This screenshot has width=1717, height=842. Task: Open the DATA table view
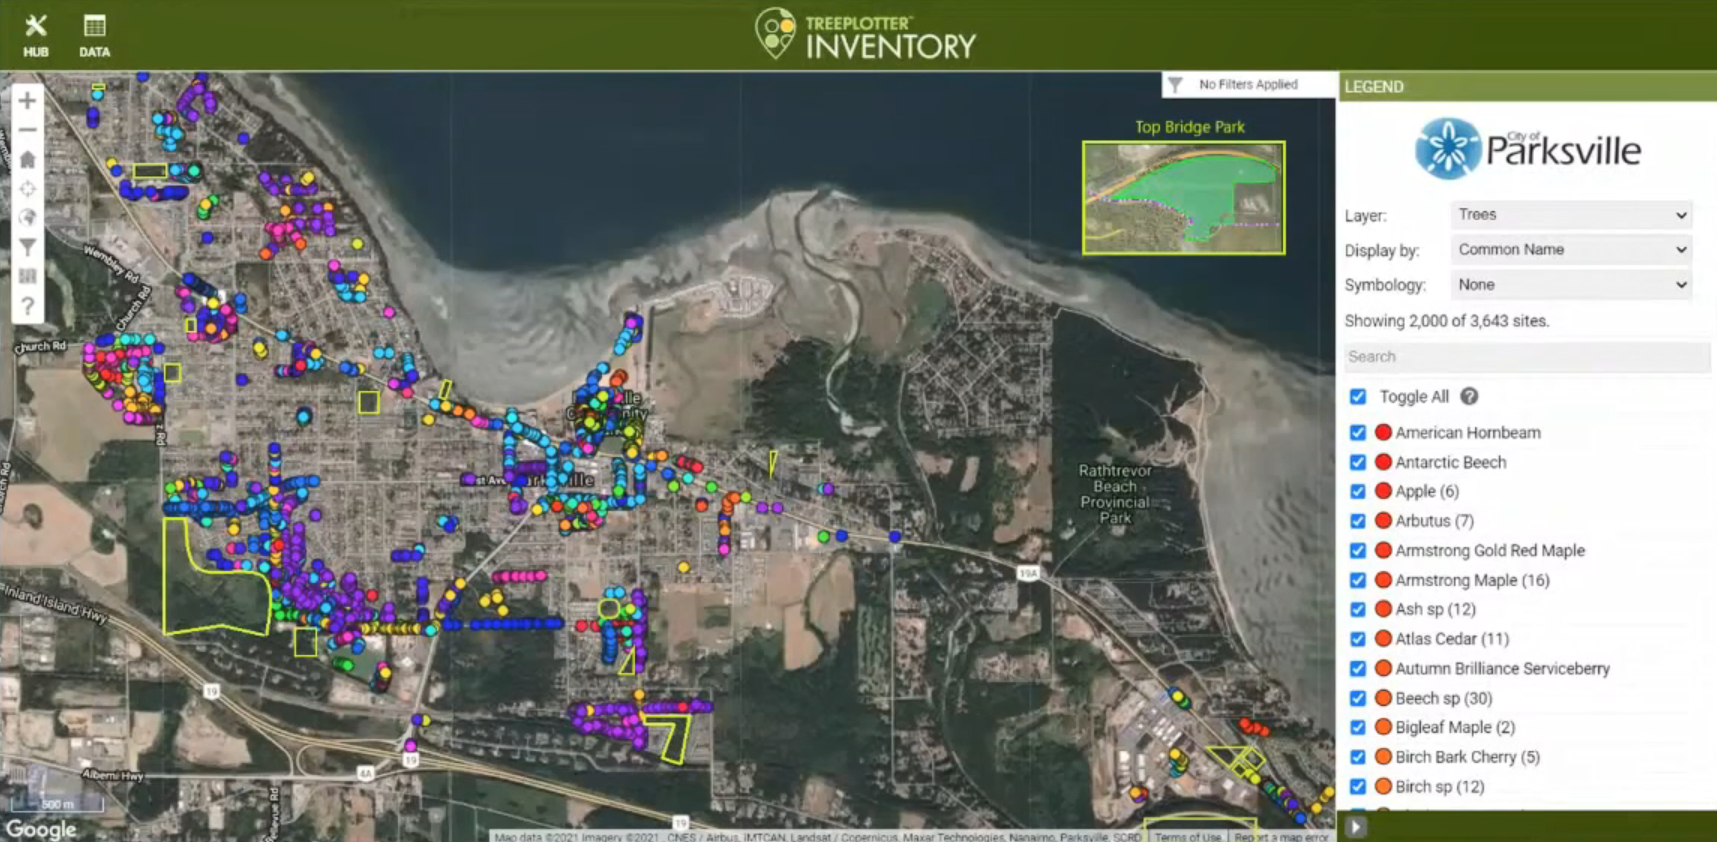click(95, 36)
